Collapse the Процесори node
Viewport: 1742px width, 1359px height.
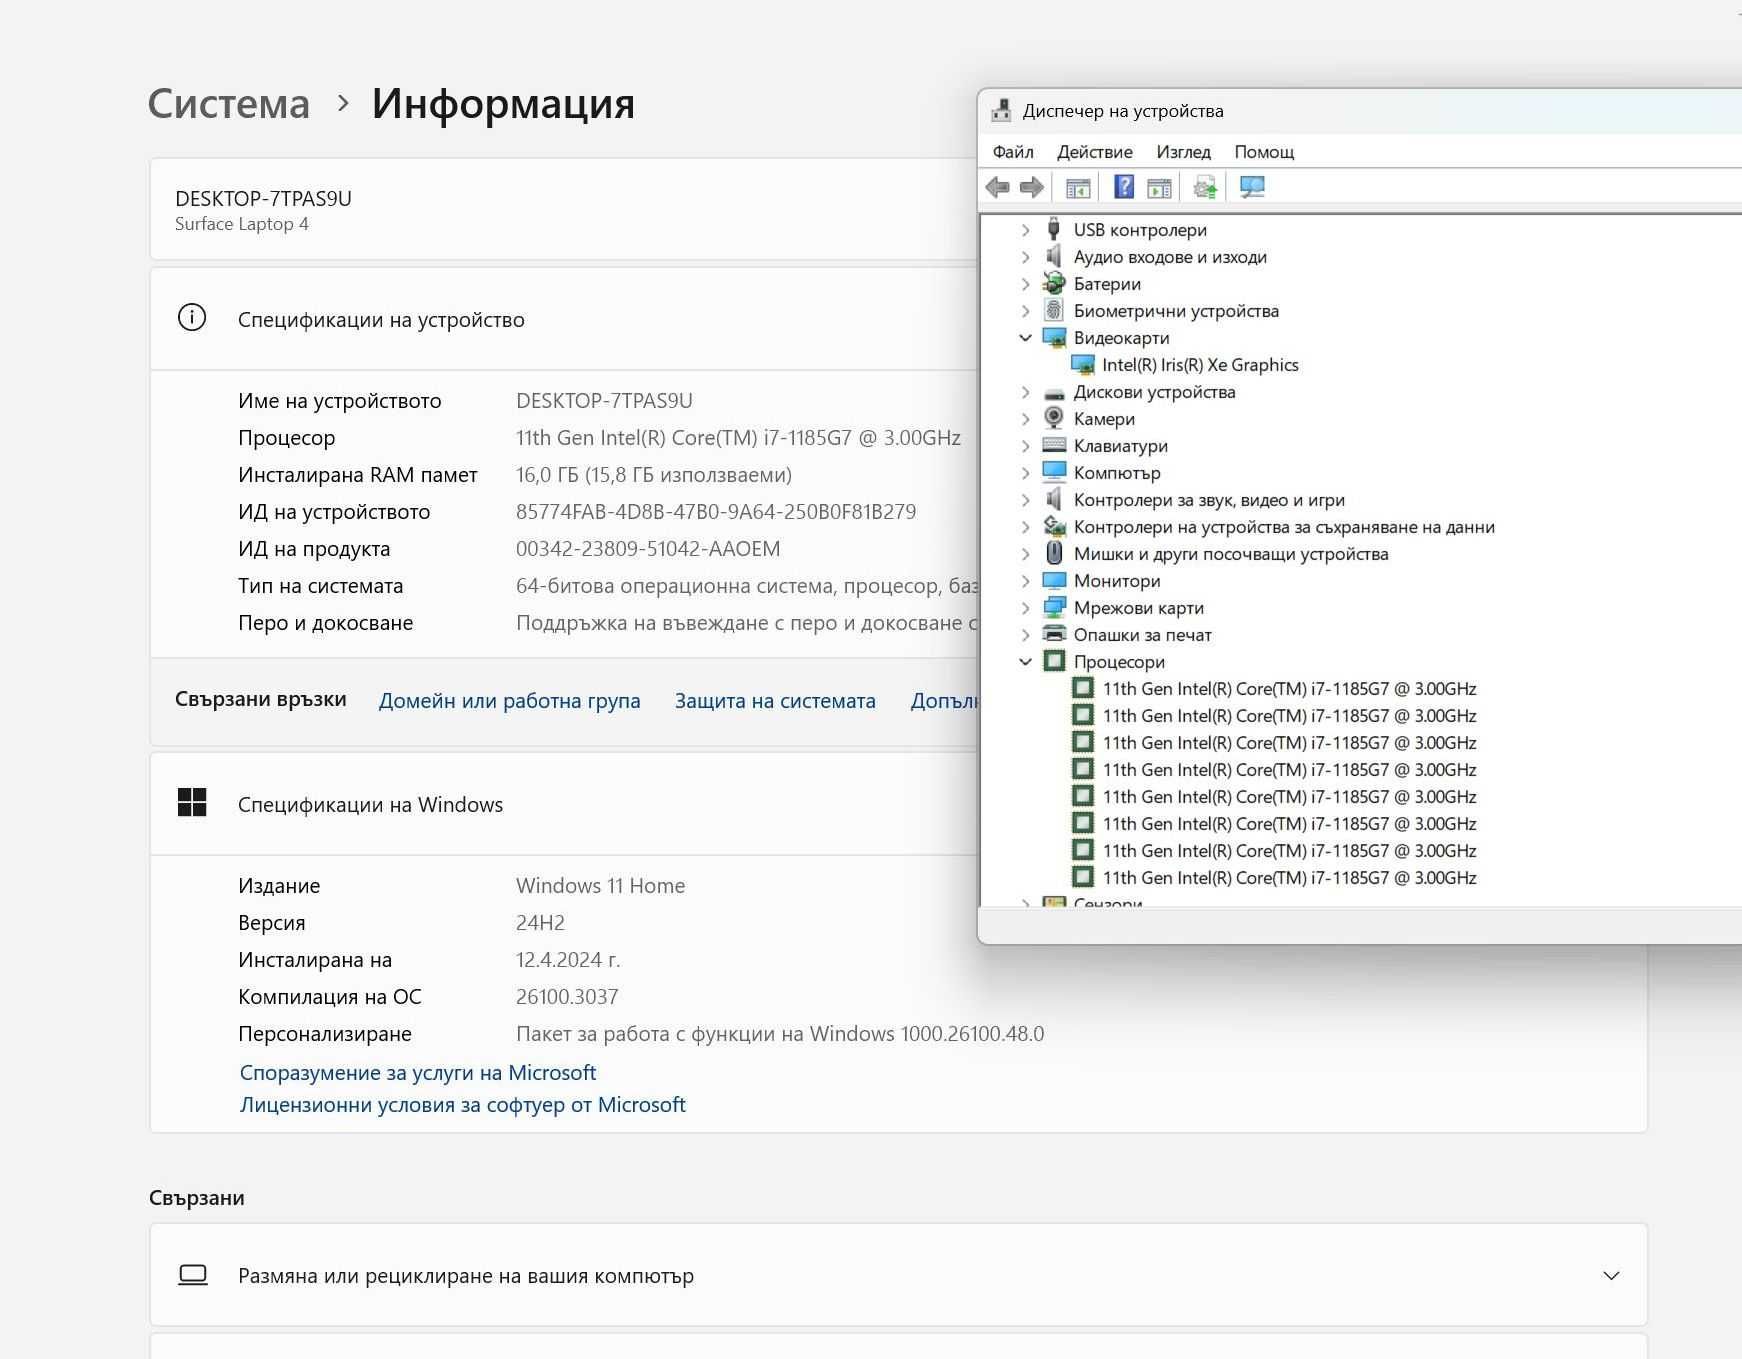point(1025,662)
